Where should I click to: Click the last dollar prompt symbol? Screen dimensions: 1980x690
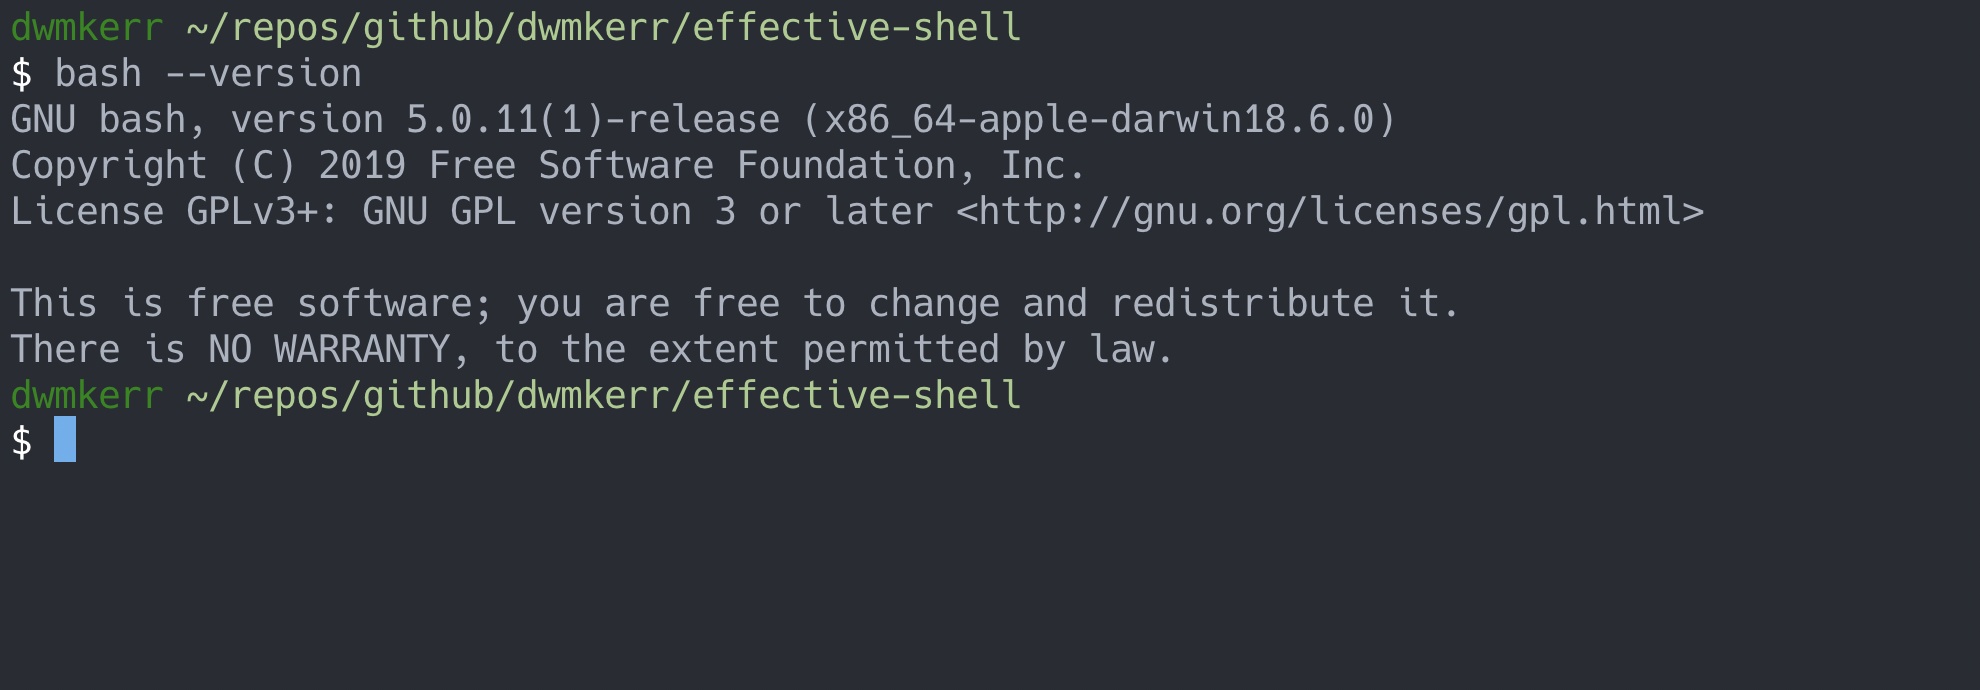pyautogui.click(x=22, y=442)
